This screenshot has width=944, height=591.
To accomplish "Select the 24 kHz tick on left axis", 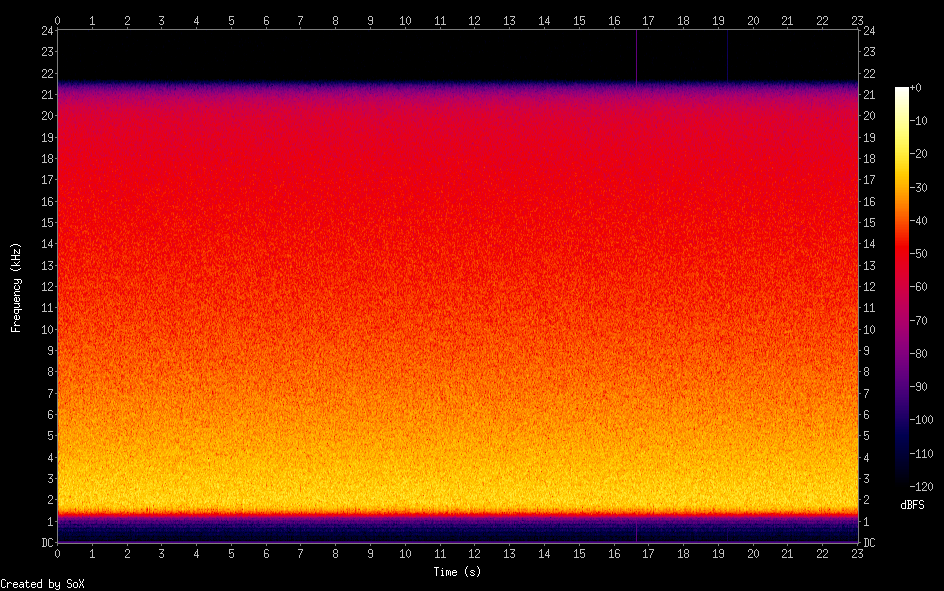I will (x=46, y=31).
